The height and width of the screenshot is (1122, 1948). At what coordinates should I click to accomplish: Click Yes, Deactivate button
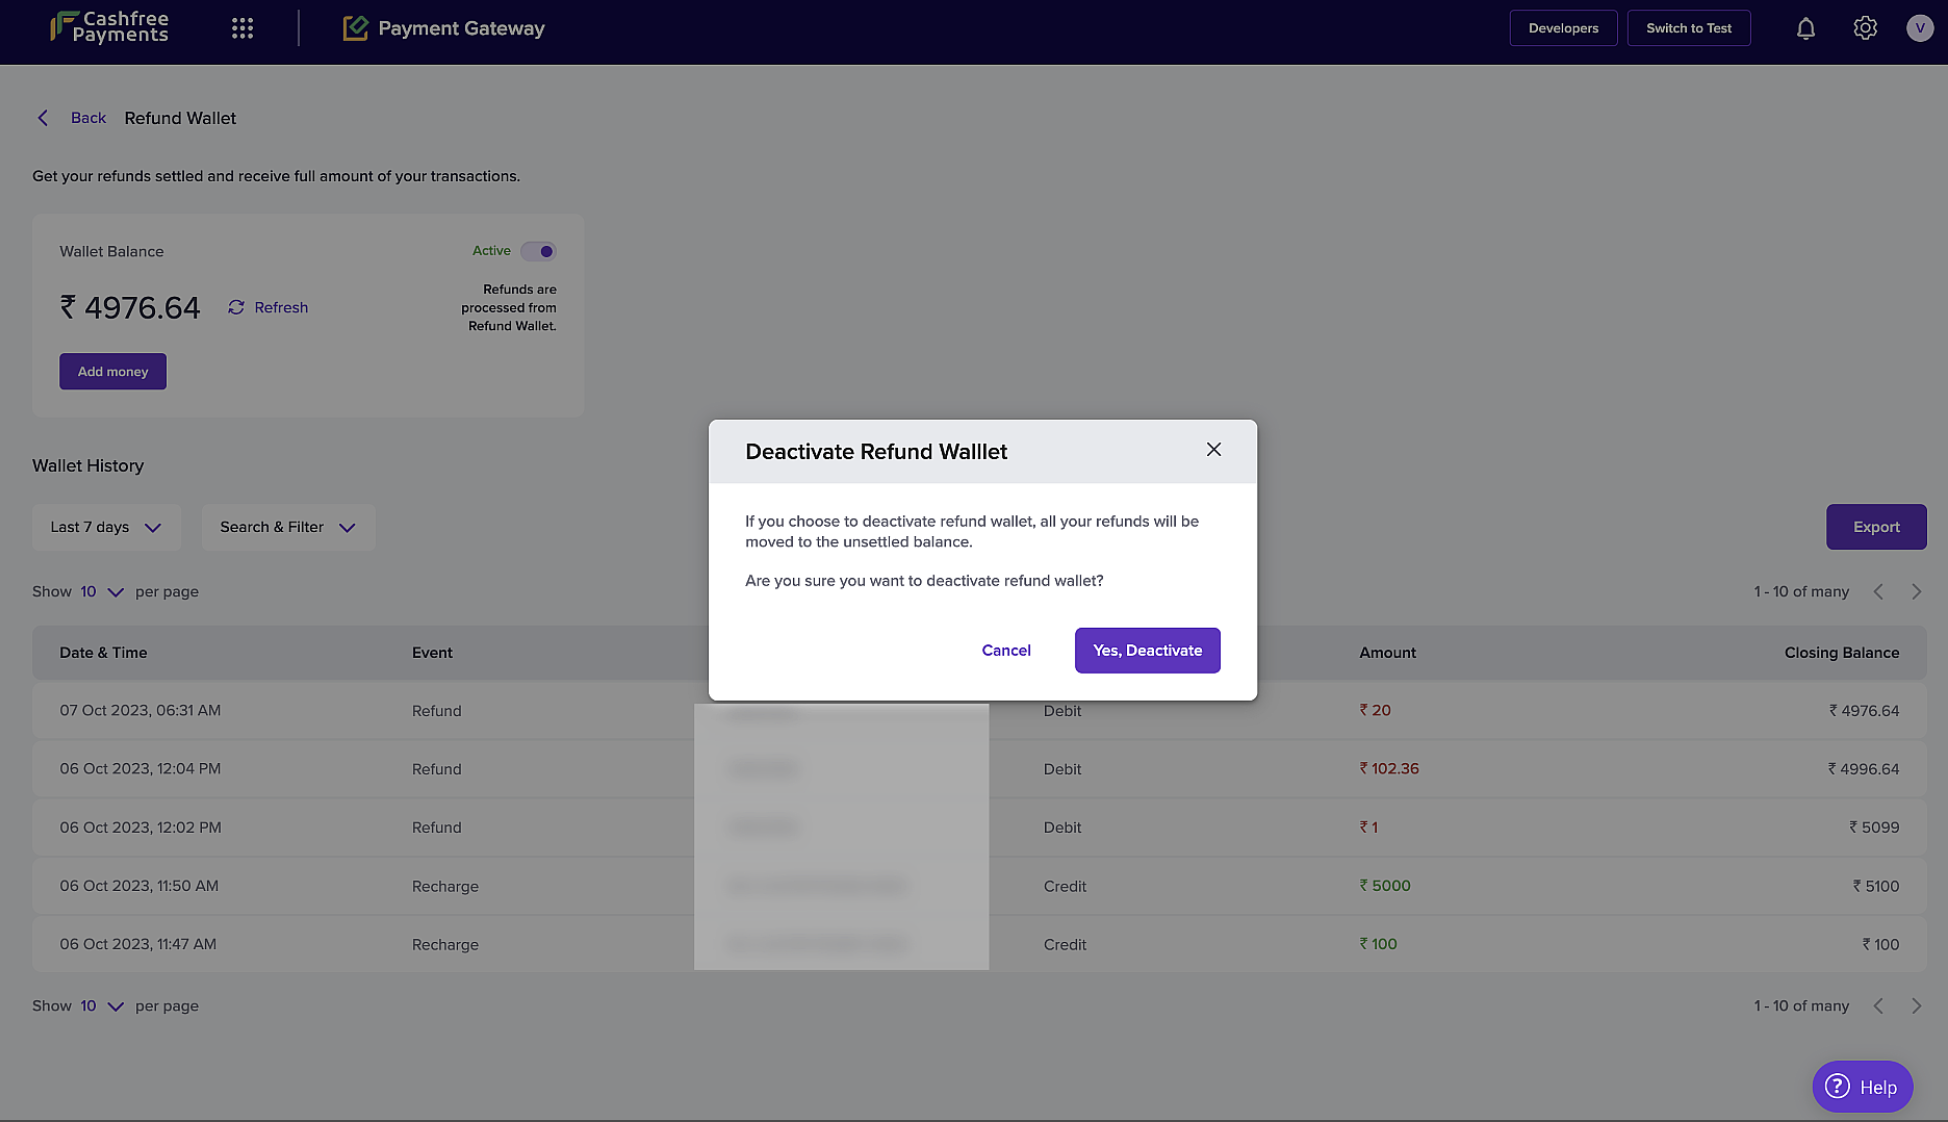tap(1147, 650)
